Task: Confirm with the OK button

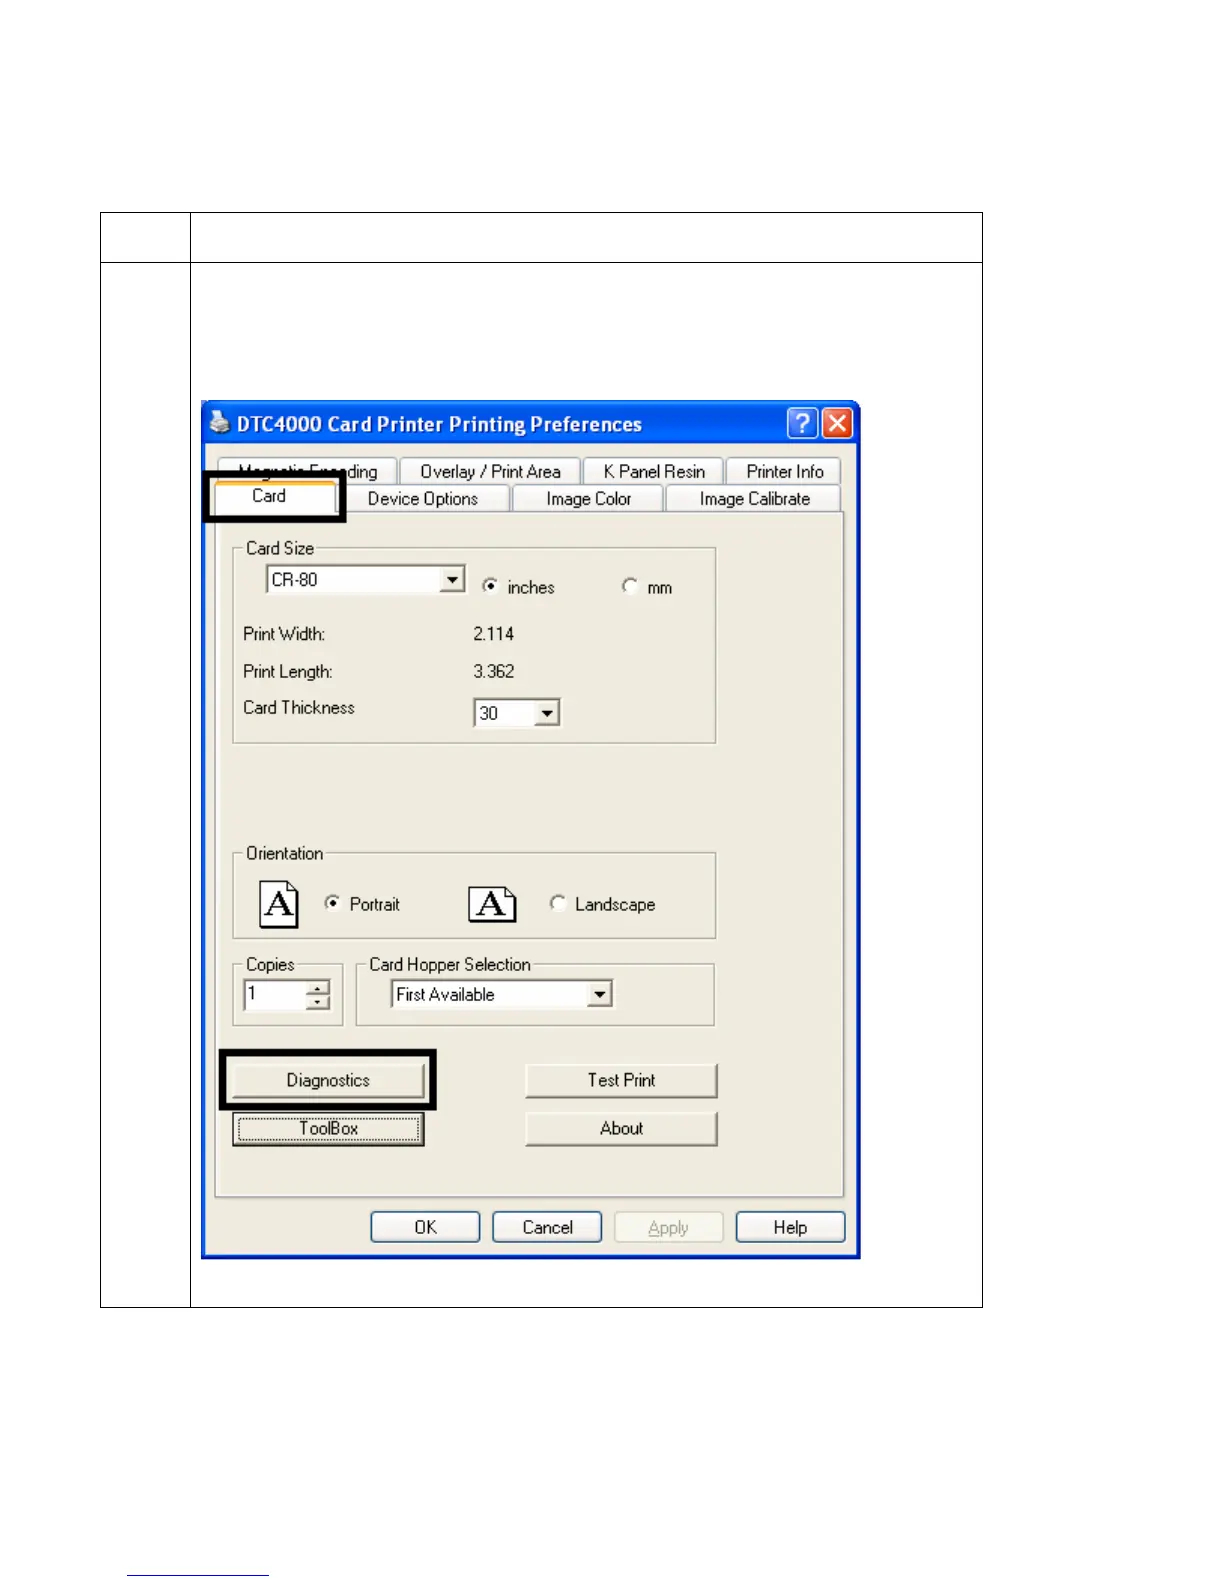Action: [x=425, y=1227]
